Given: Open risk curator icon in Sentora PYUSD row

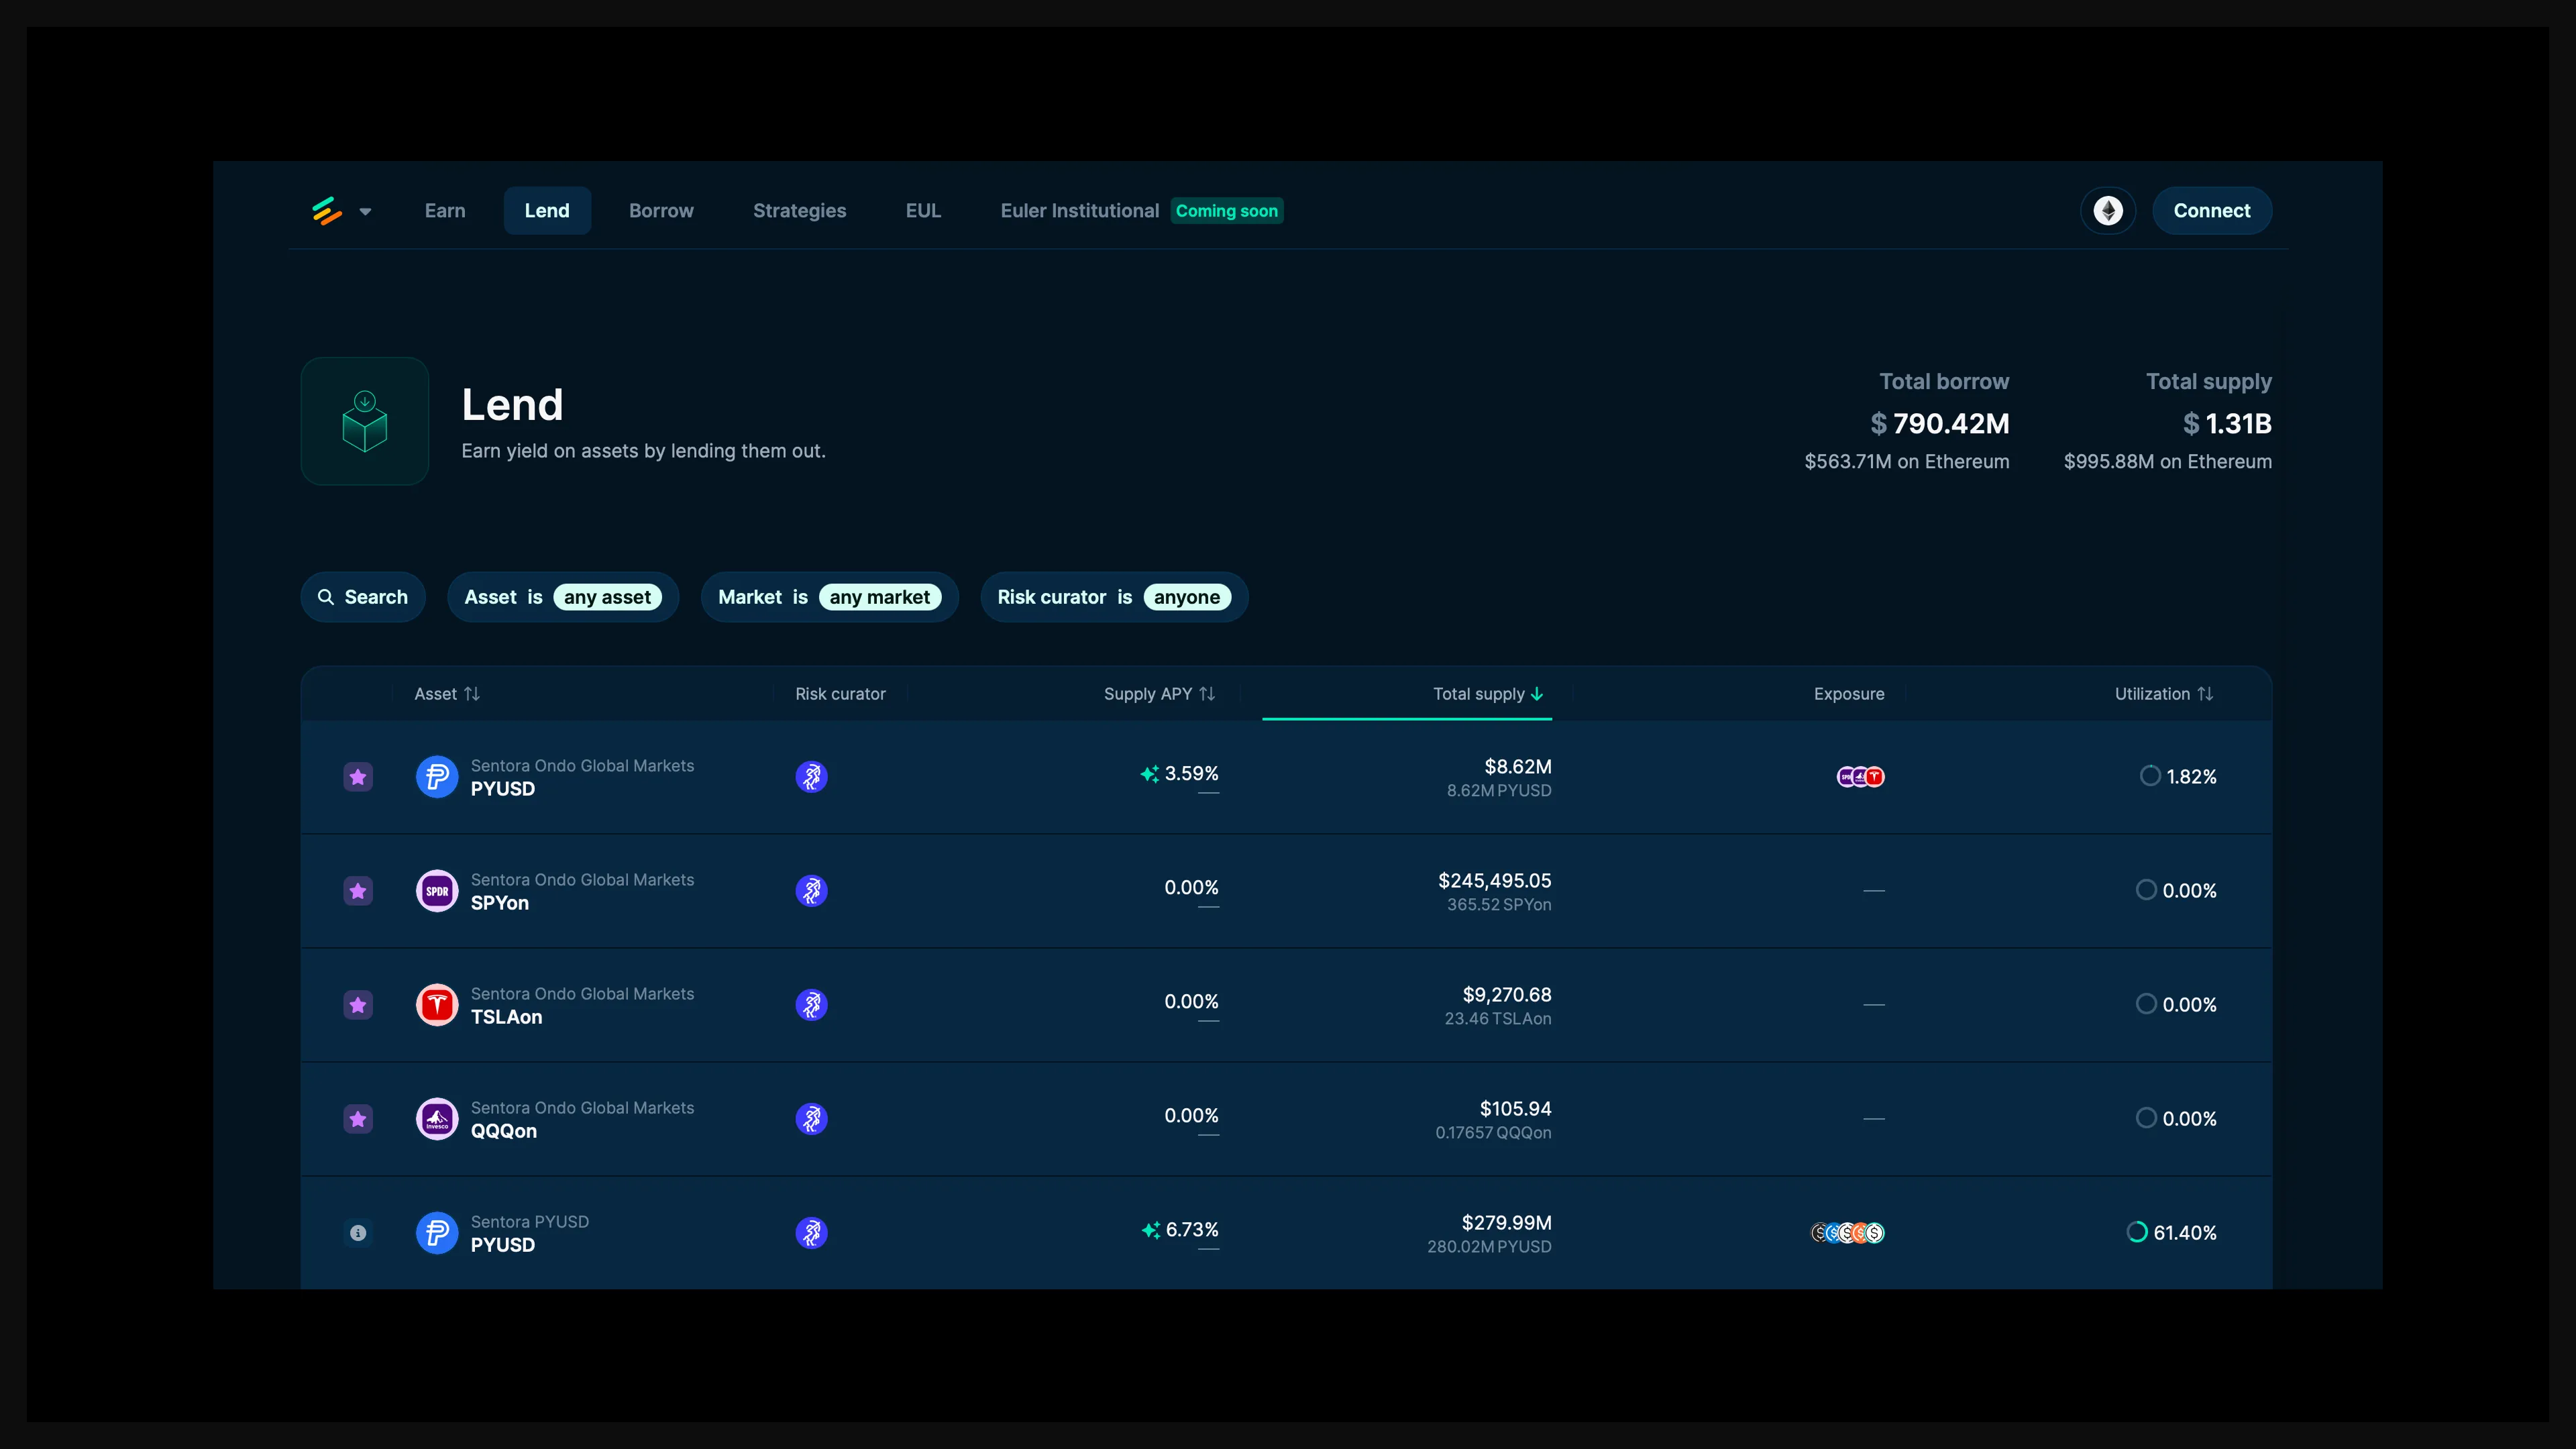Looking at the screenshot, I should coord(811,1233).
